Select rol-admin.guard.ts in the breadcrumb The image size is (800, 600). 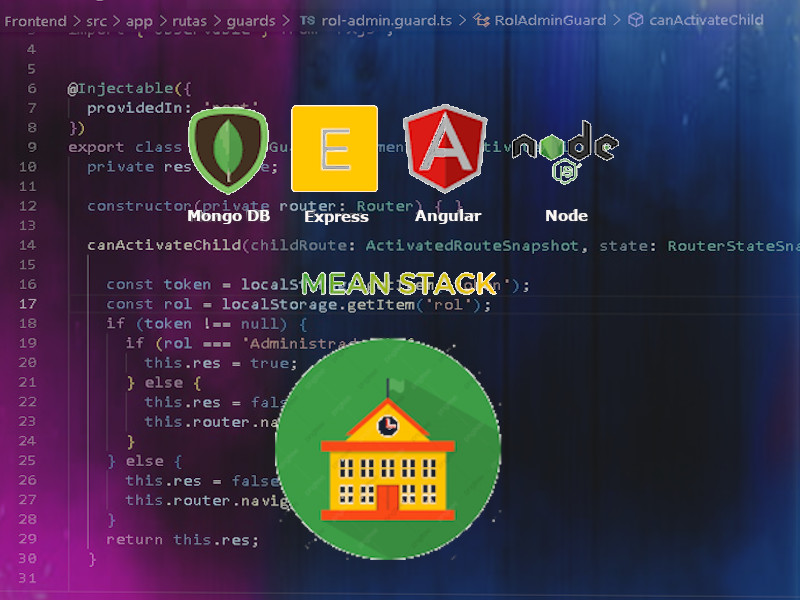tap(386, 20)
